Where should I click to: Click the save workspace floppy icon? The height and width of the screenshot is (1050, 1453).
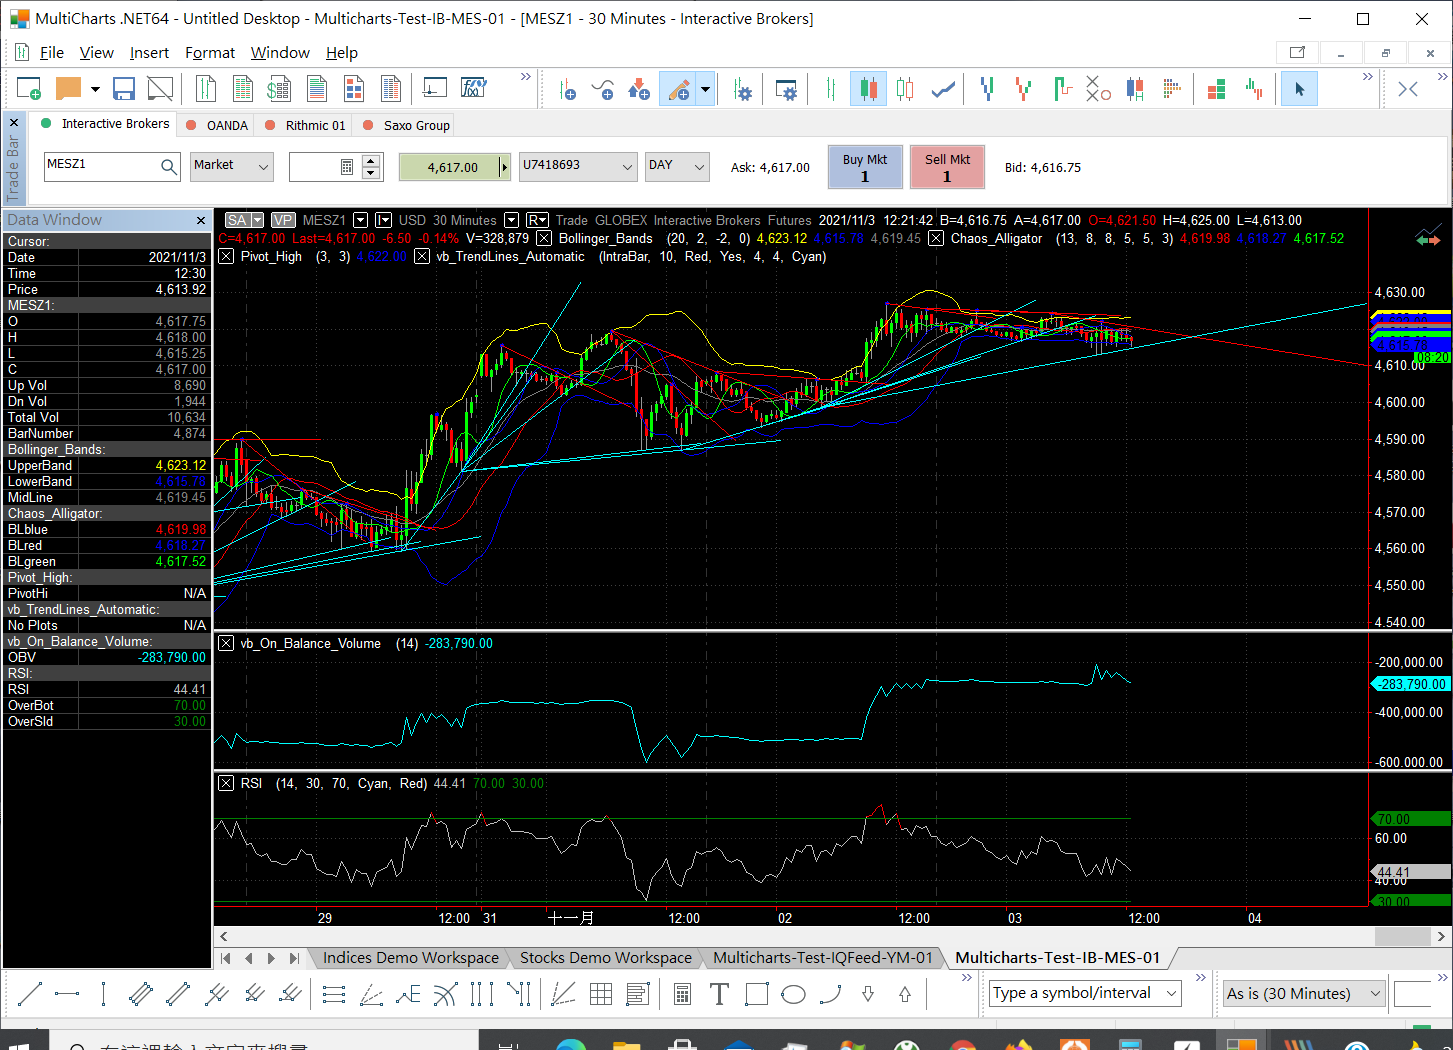tap(124, 89)
